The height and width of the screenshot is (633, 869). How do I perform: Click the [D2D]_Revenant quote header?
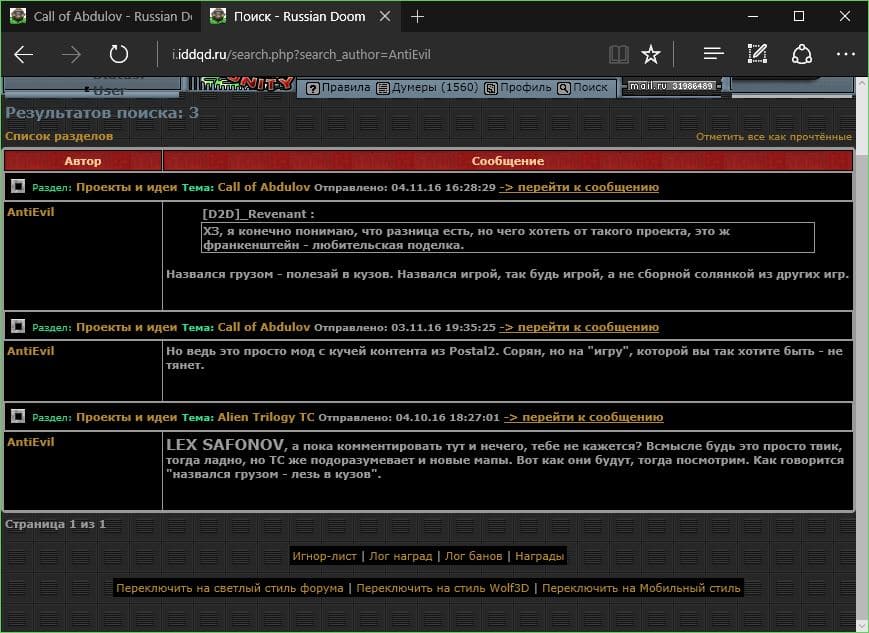pos(258,214)
